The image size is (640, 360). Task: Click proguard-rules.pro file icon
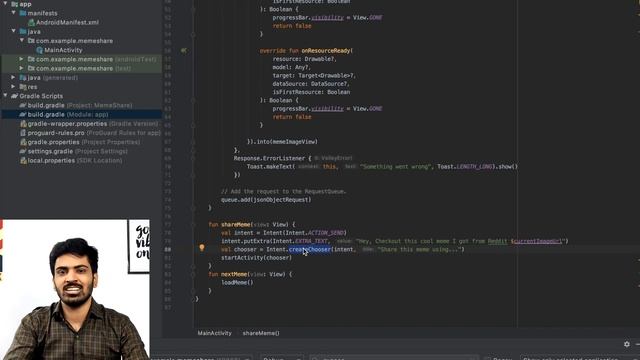(23, 133)
